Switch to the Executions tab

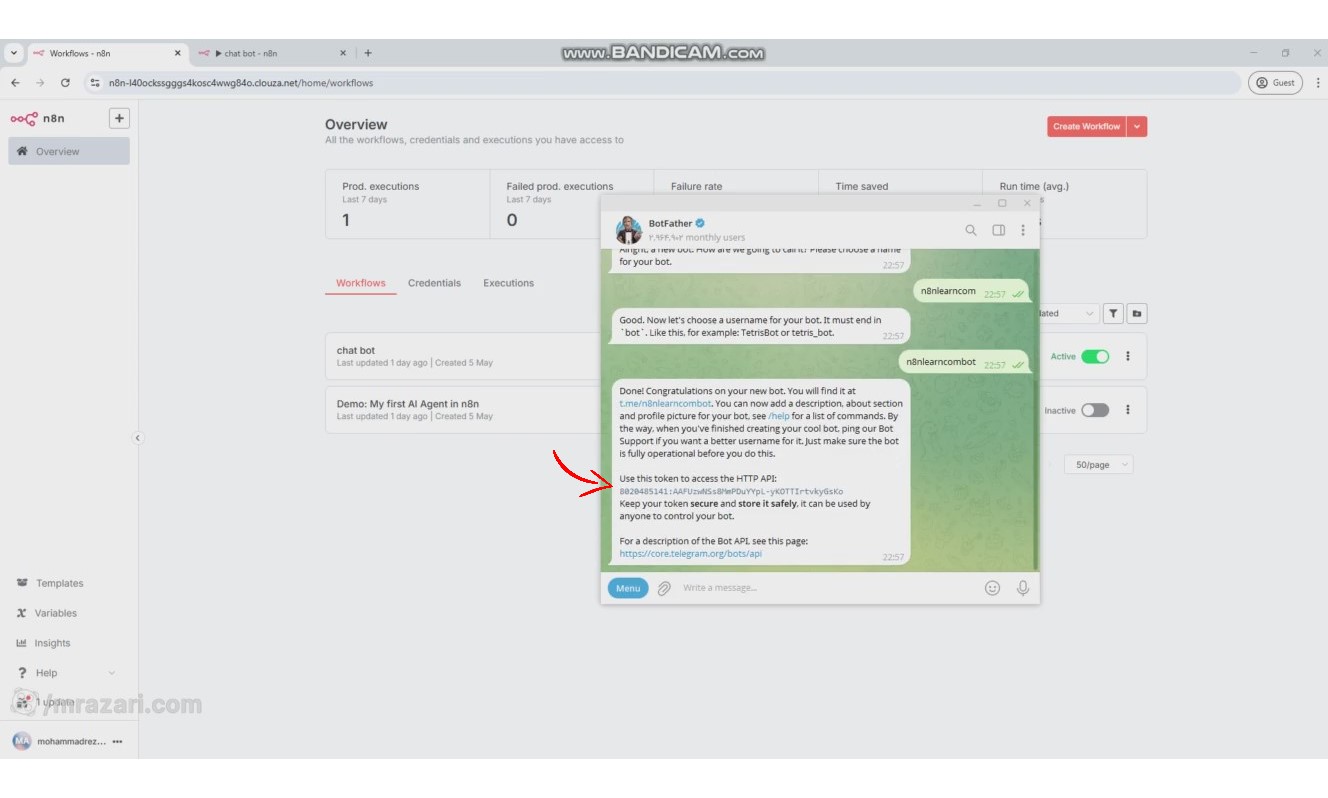click(x=508, y=283)
